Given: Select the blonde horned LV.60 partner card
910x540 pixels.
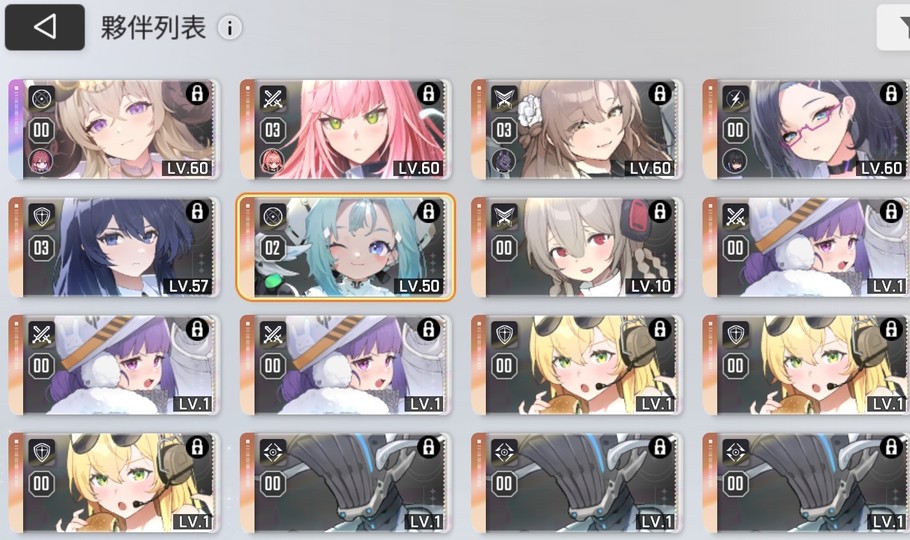Looking at the screenshot, I should click(x=114, y=129).
